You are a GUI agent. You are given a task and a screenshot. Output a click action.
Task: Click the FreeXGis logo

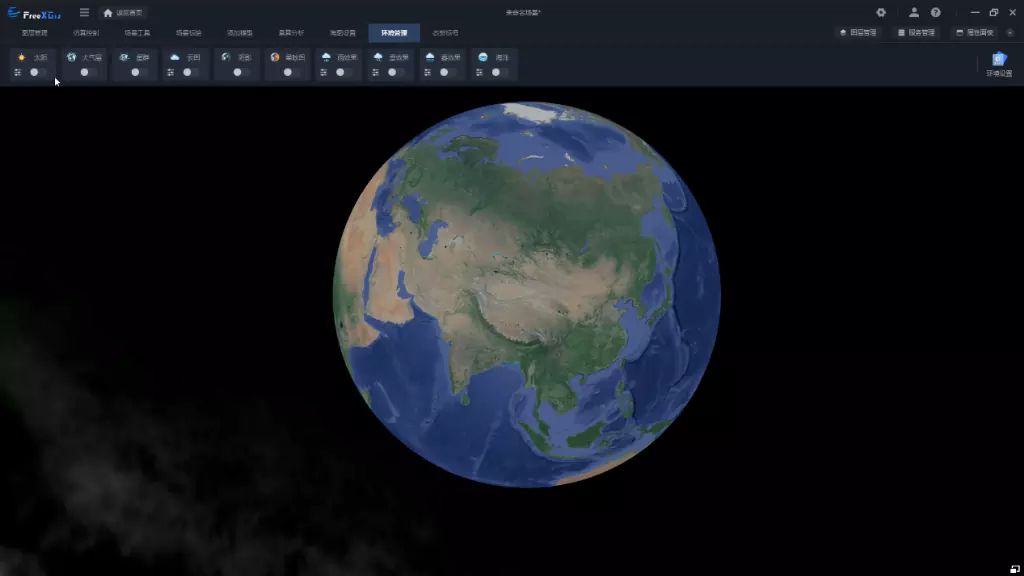[35, 13]
